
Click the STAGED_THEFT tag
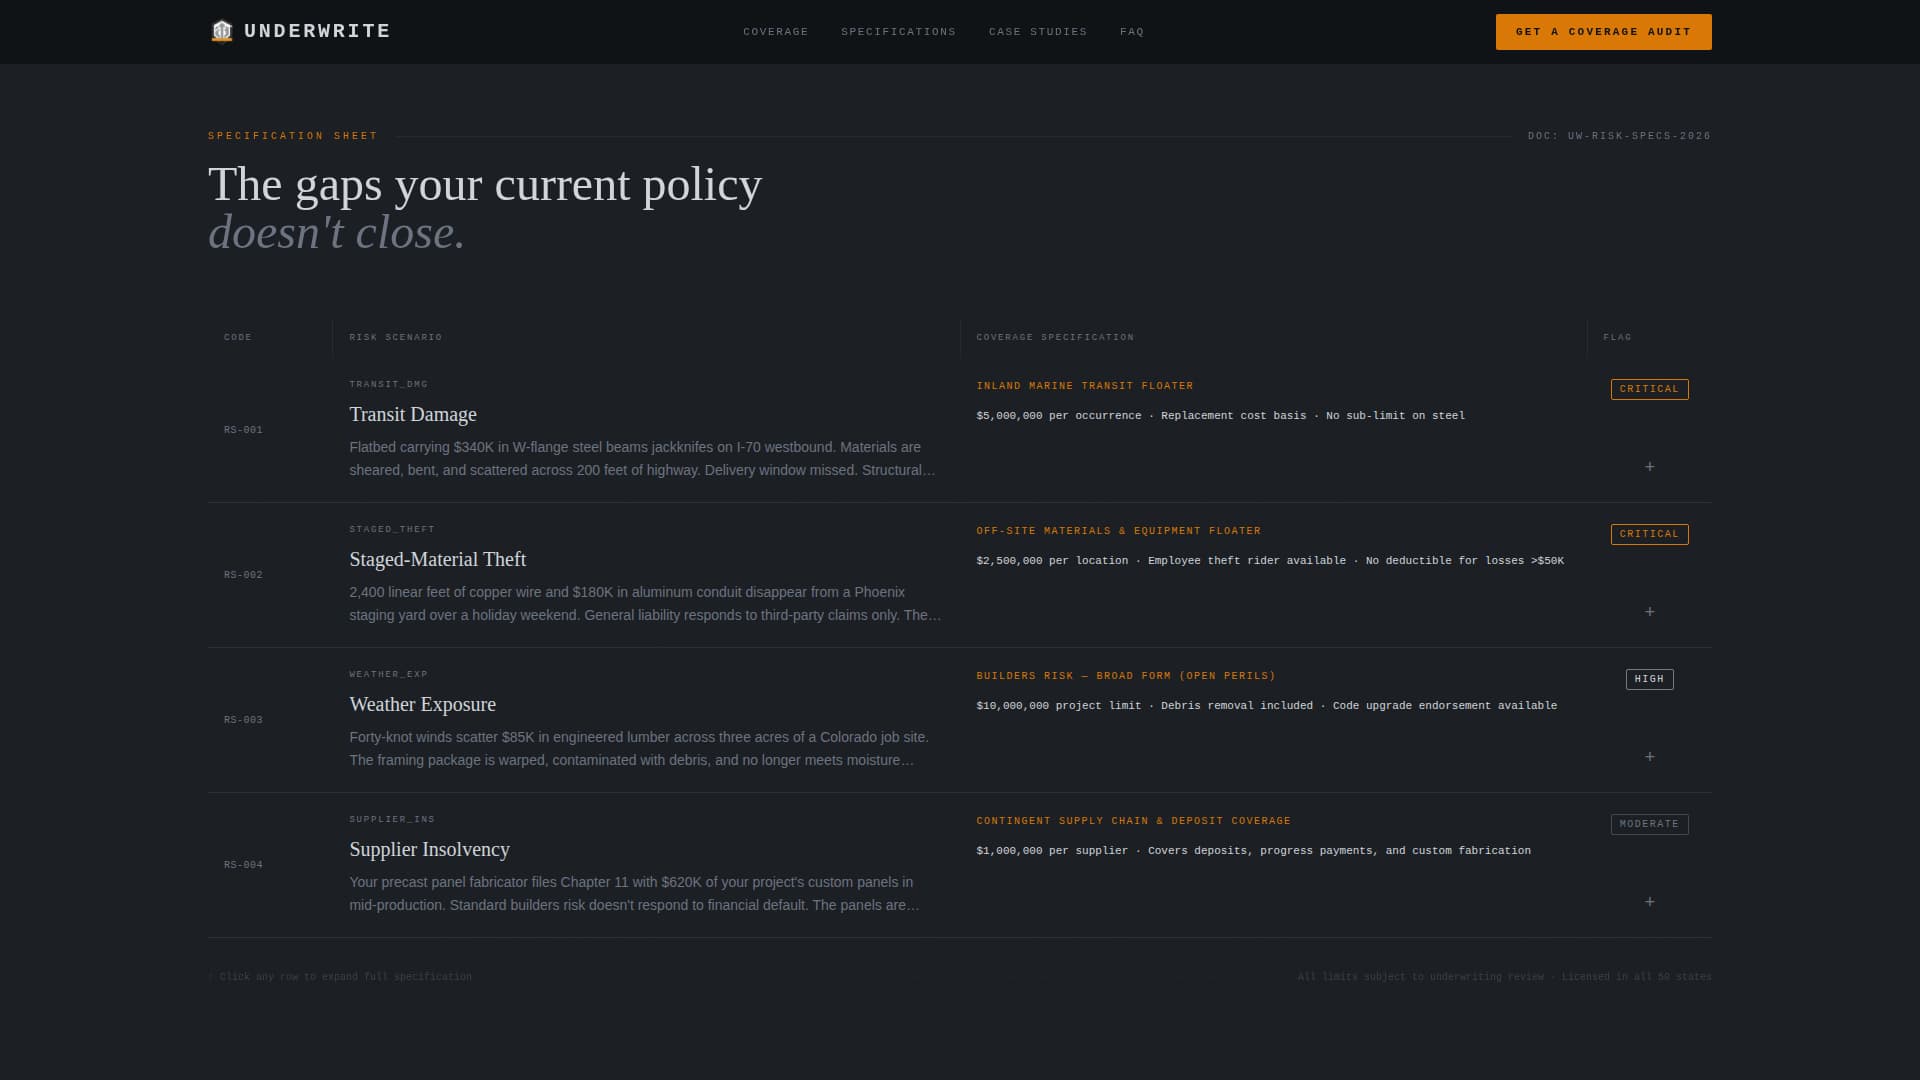[x=392, y=530]
